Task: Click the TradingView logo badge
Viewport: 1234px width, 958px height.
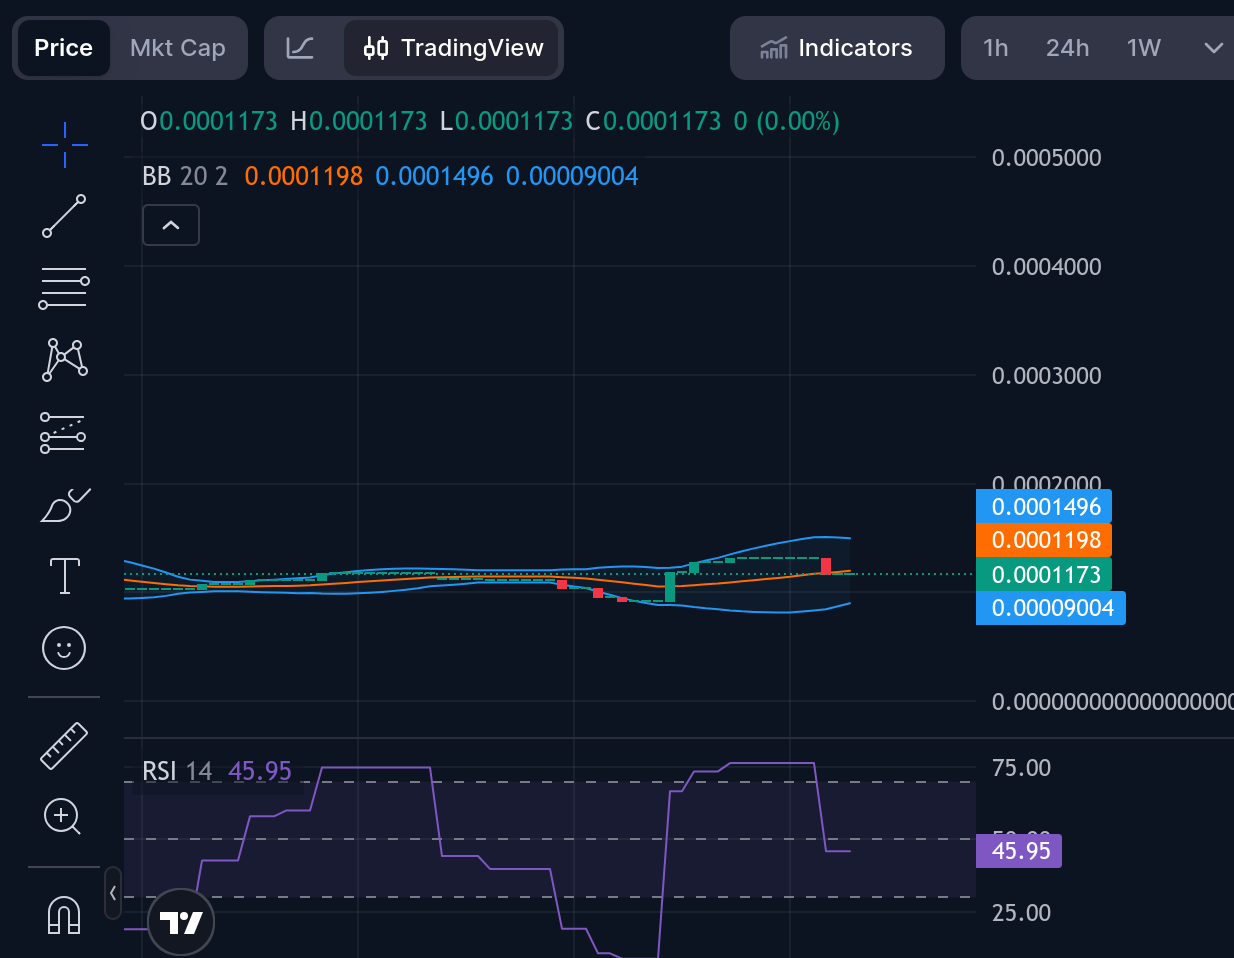Action: point(181,923)
